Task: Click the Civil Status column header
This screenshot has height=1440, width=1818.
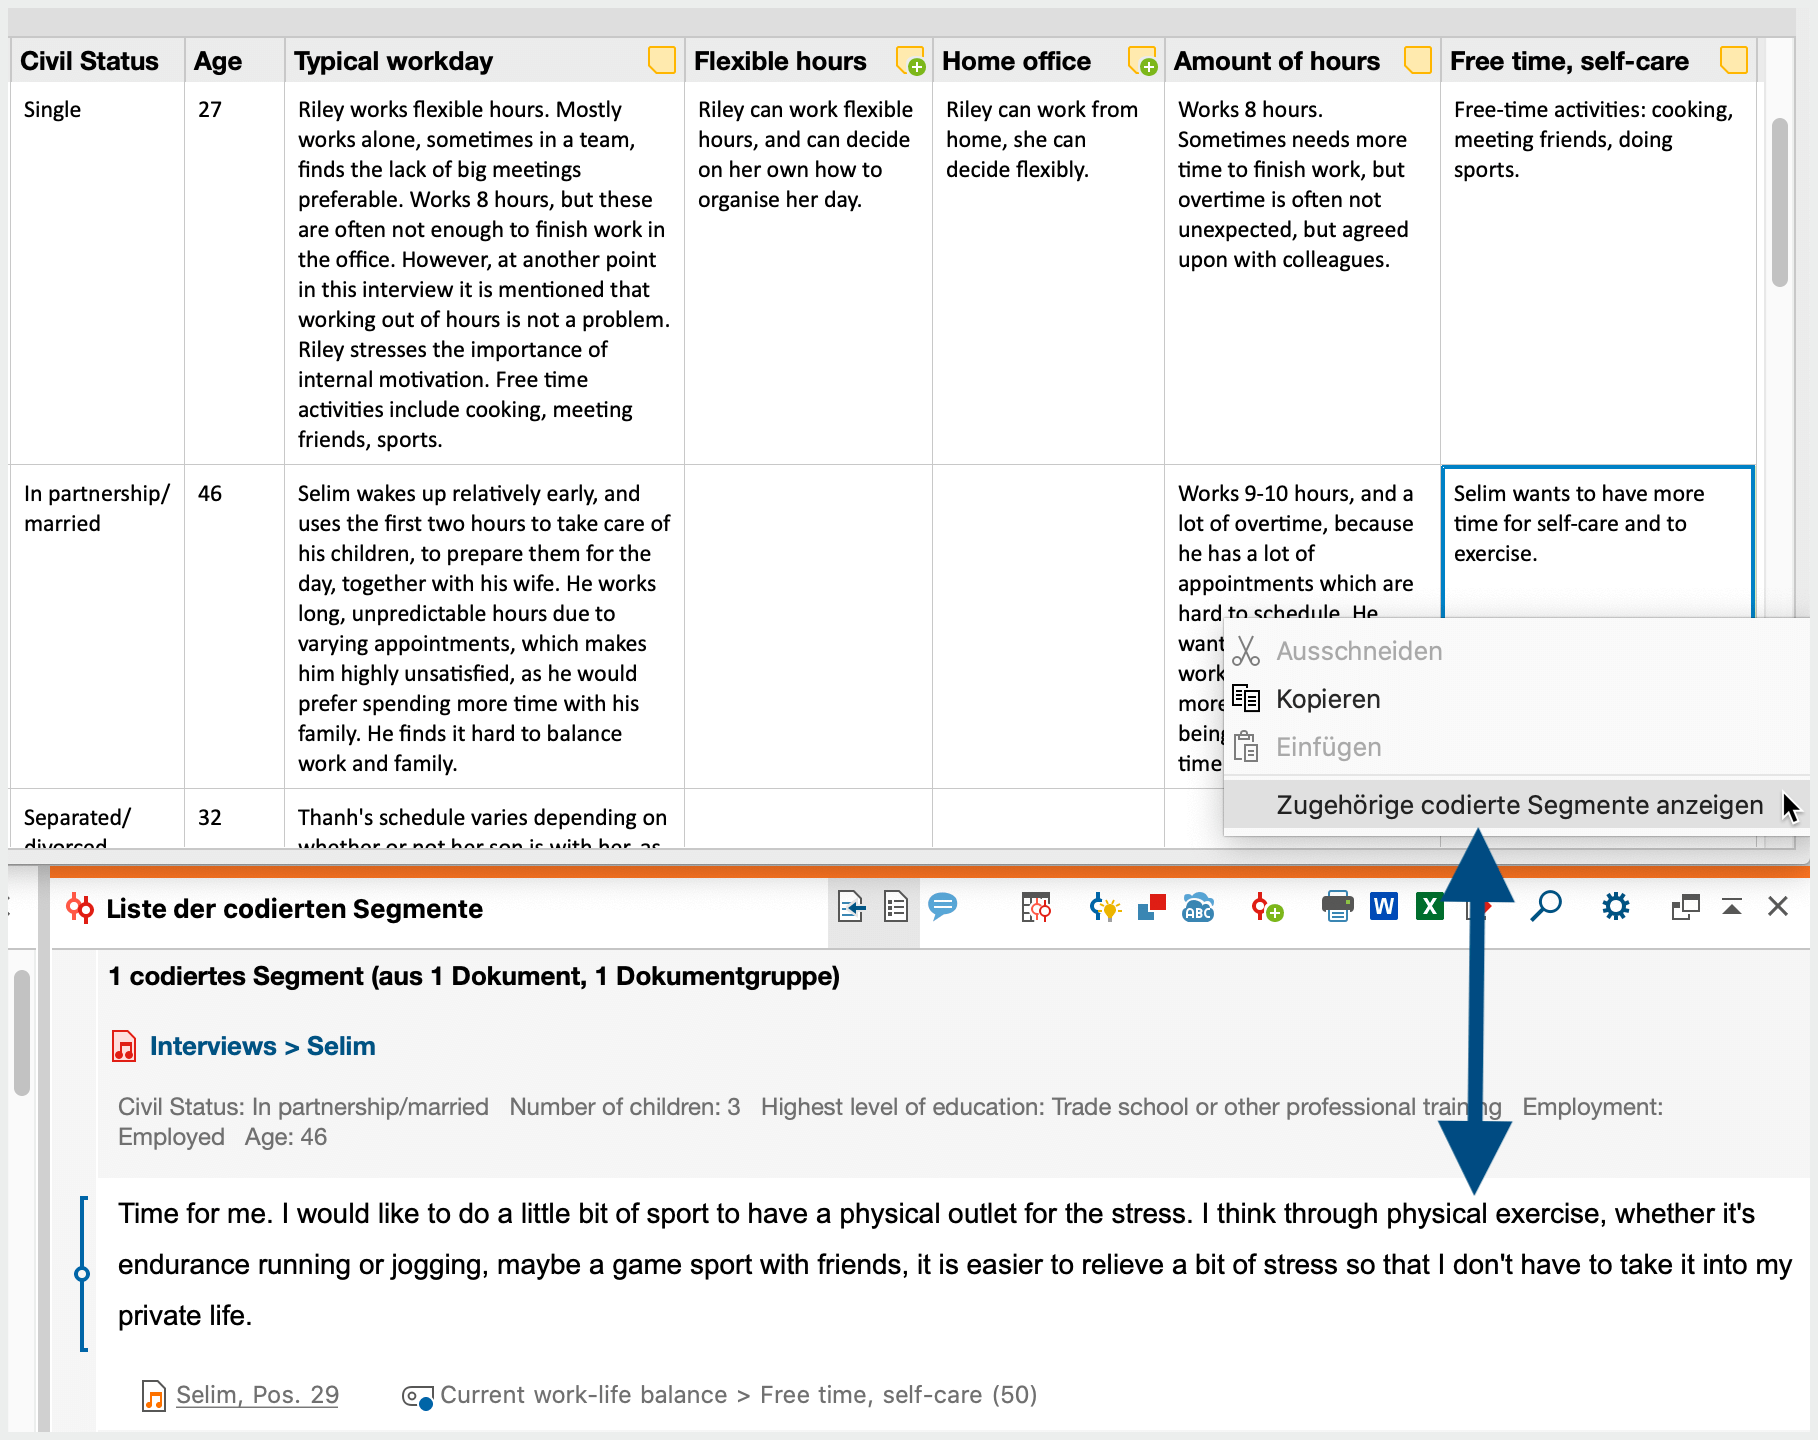Action: coord(97,61)
